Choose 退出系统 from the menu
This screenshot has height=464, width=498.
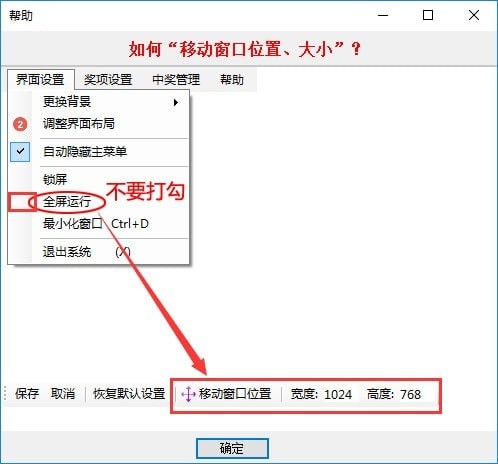point(99,252)
